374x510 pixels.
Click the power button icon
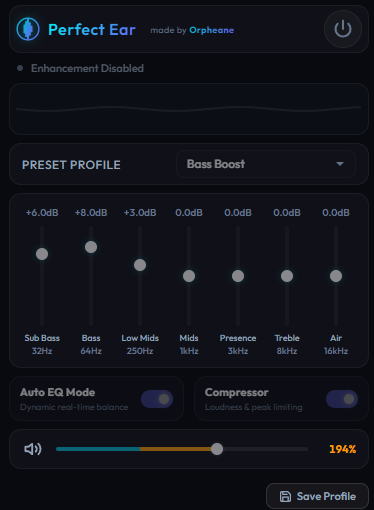pos(343,29)
